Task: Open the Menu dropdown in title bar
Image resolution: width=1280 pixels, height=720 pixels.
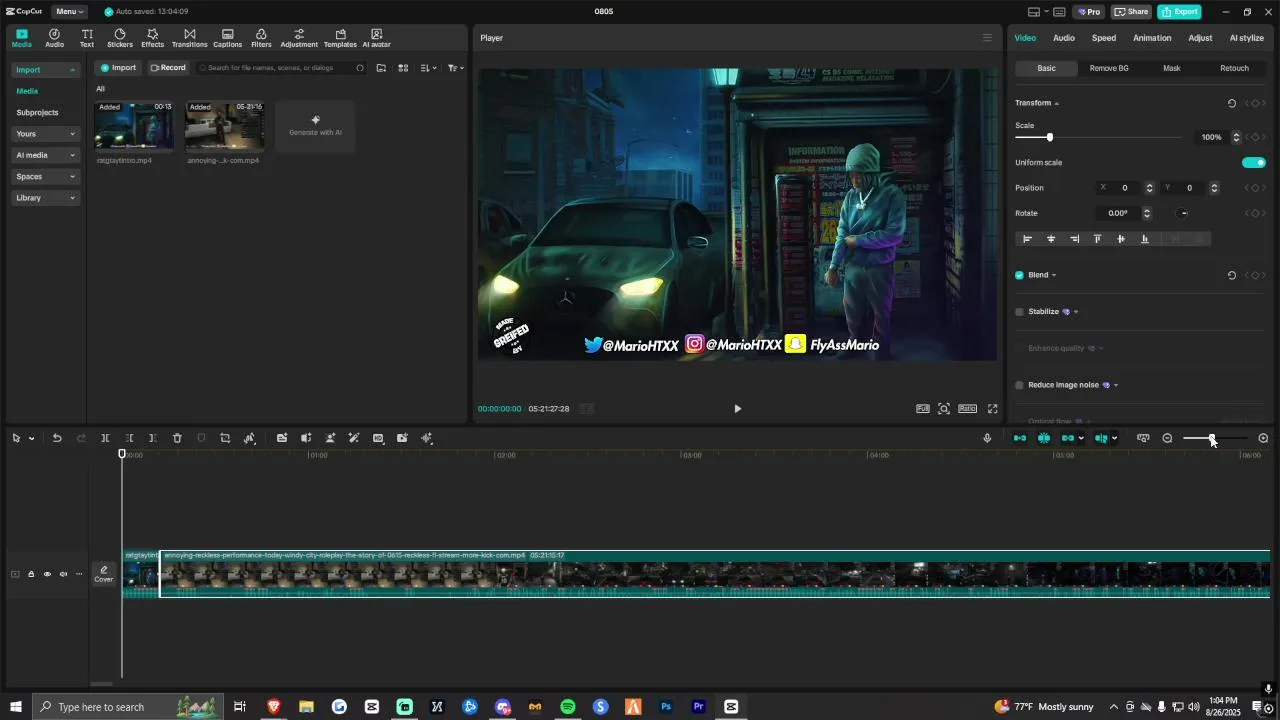Action: coord(69,12)
